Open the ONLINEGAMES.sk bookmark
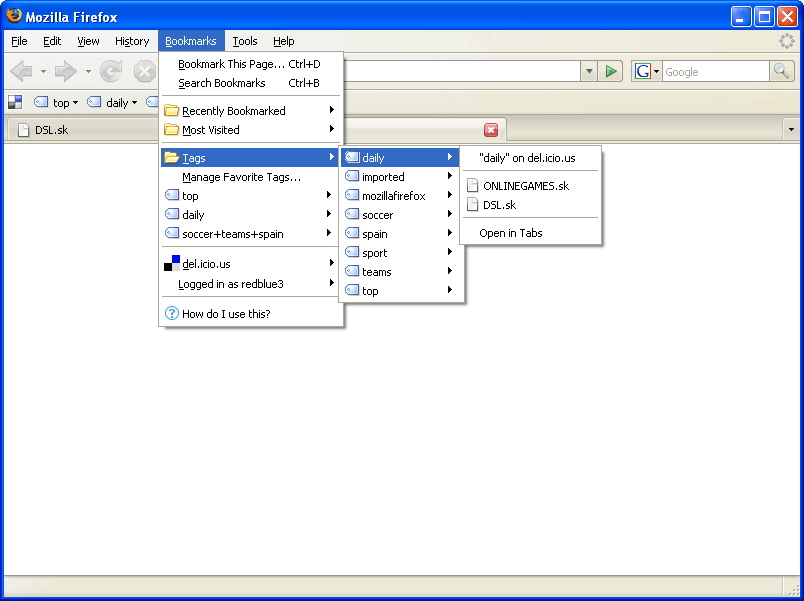804x601 pixels. [530, 186]
